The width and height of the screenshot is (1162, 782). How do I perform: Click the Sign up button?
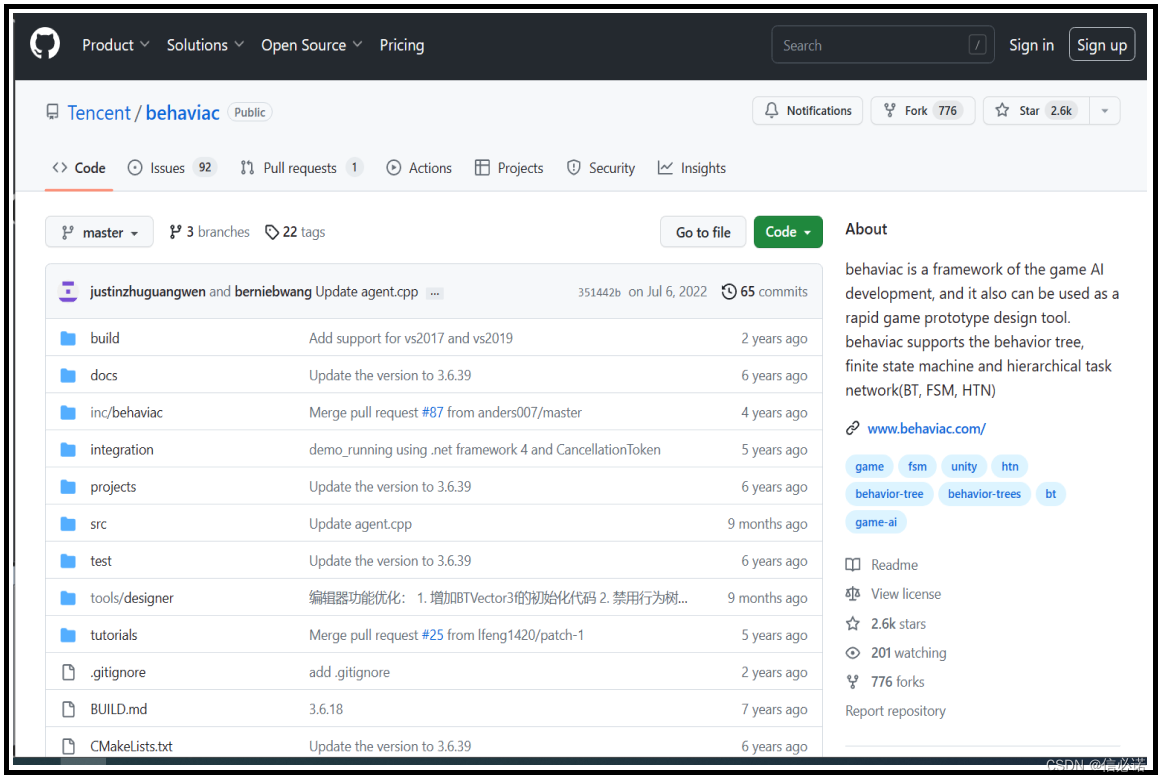click(x=1101, y=45)
